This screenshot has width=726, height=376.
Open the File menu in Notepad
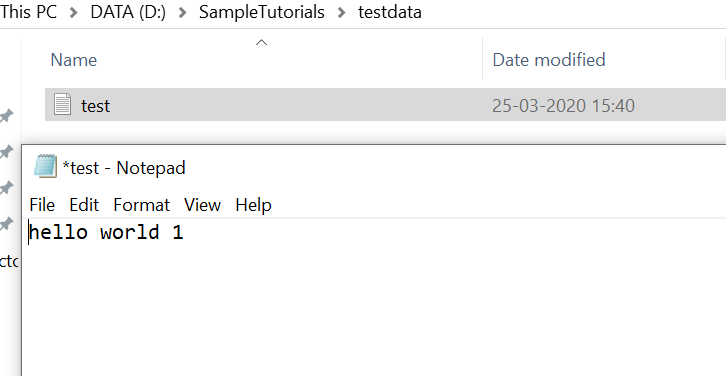click(x=42, y=205)
